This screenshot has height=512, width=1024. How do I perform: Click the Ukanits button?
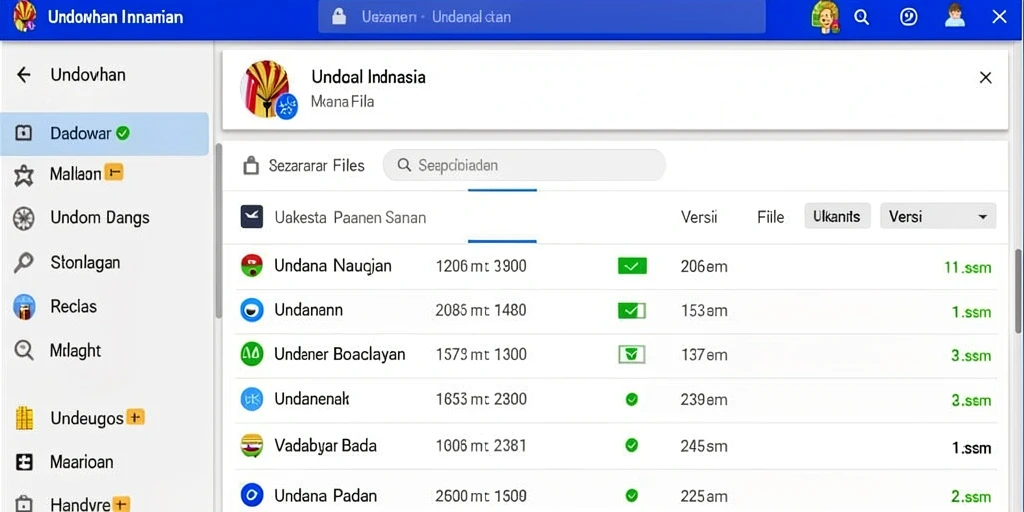click(x=837, y=216)
